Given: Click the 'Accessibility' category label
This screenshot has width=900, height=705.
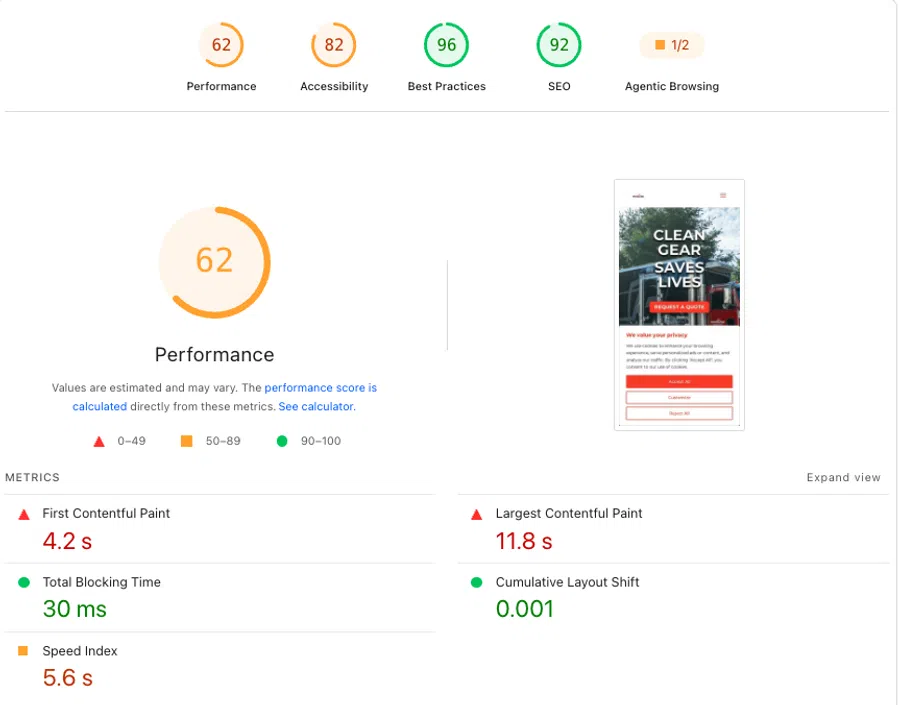Looking at the screenshot, I should point(334,86).
